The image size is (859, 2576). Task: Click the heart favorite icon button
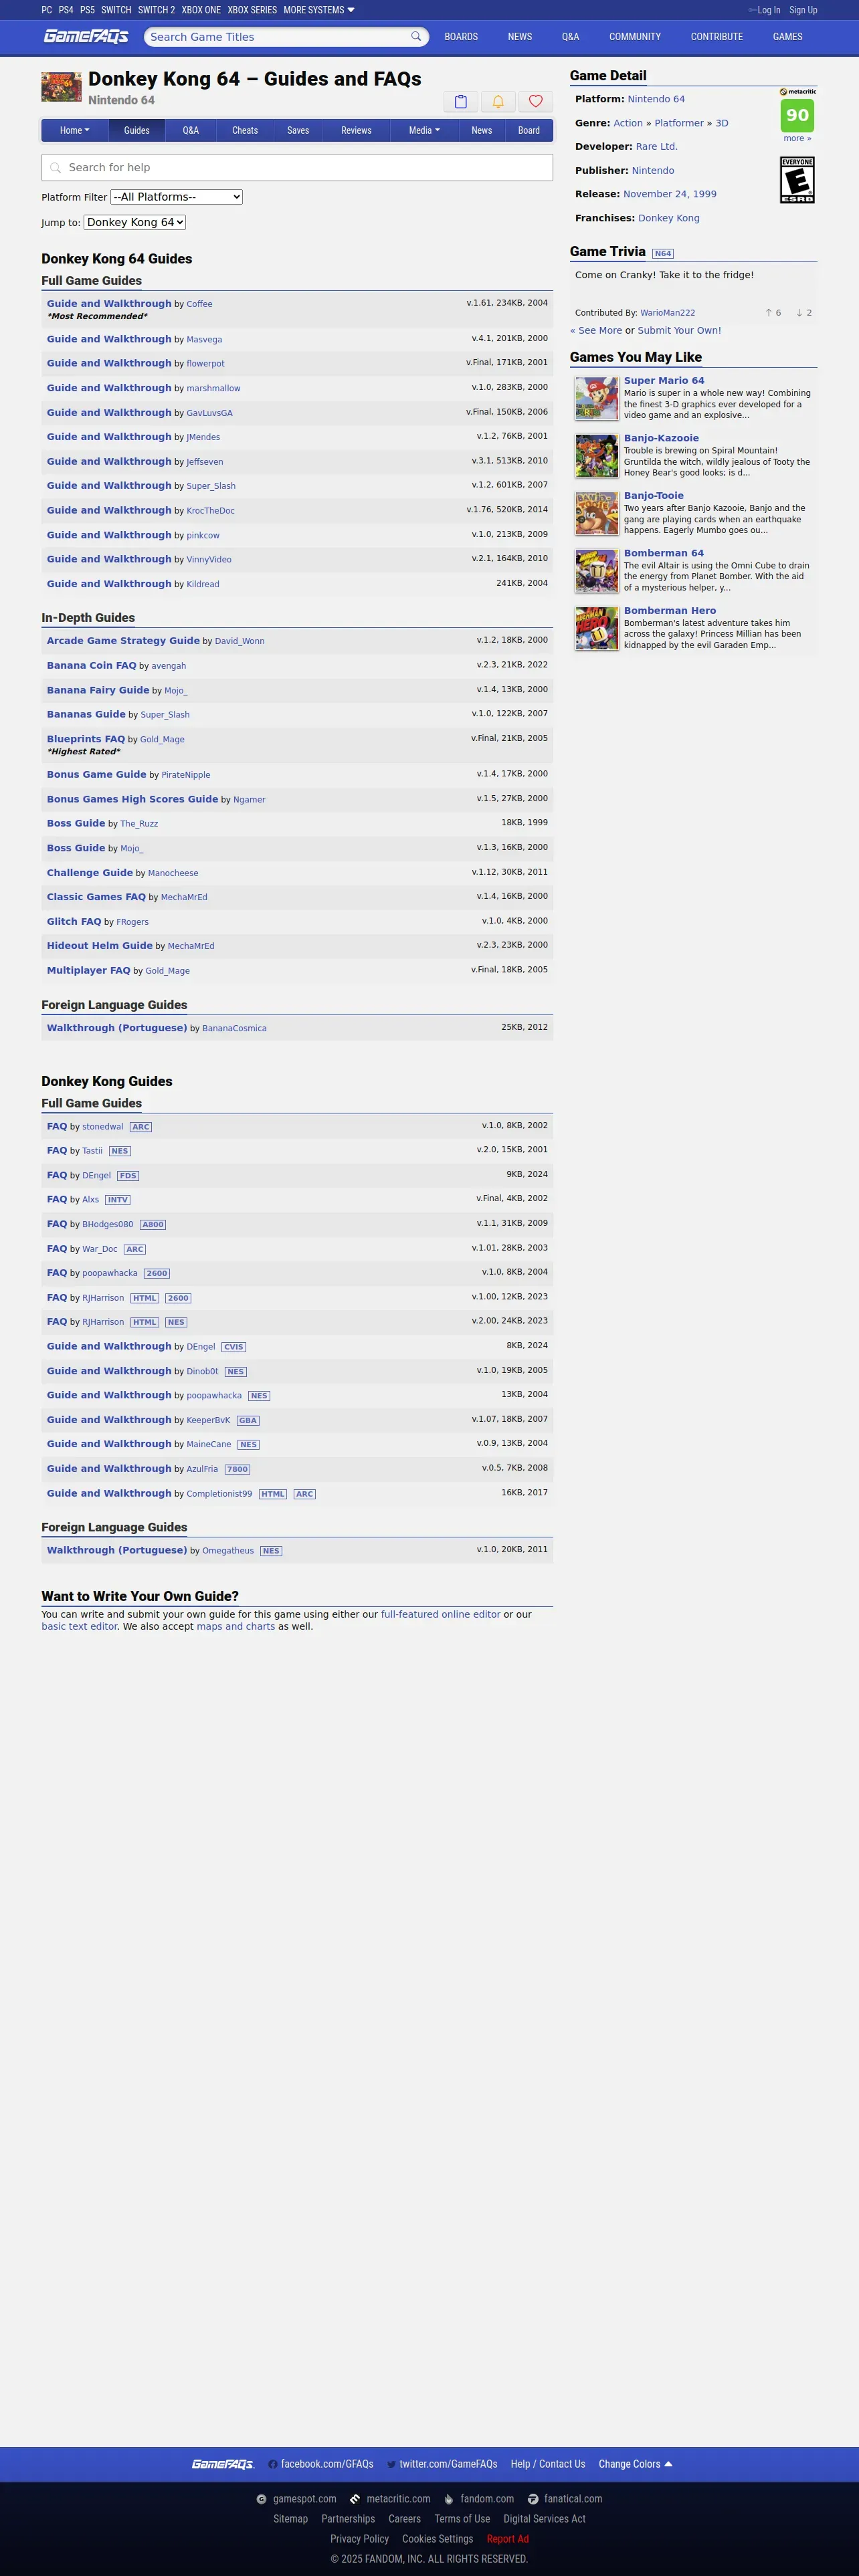(536, 101)
